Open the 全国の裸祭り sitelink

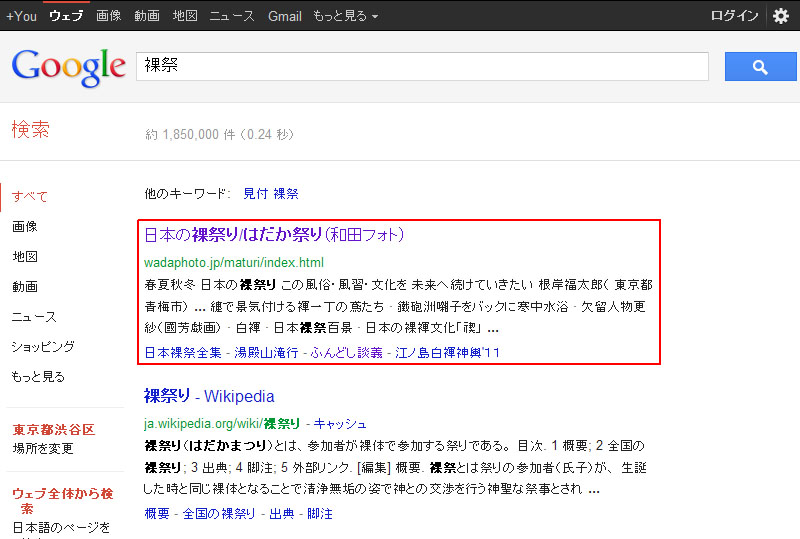click(219, 513)
